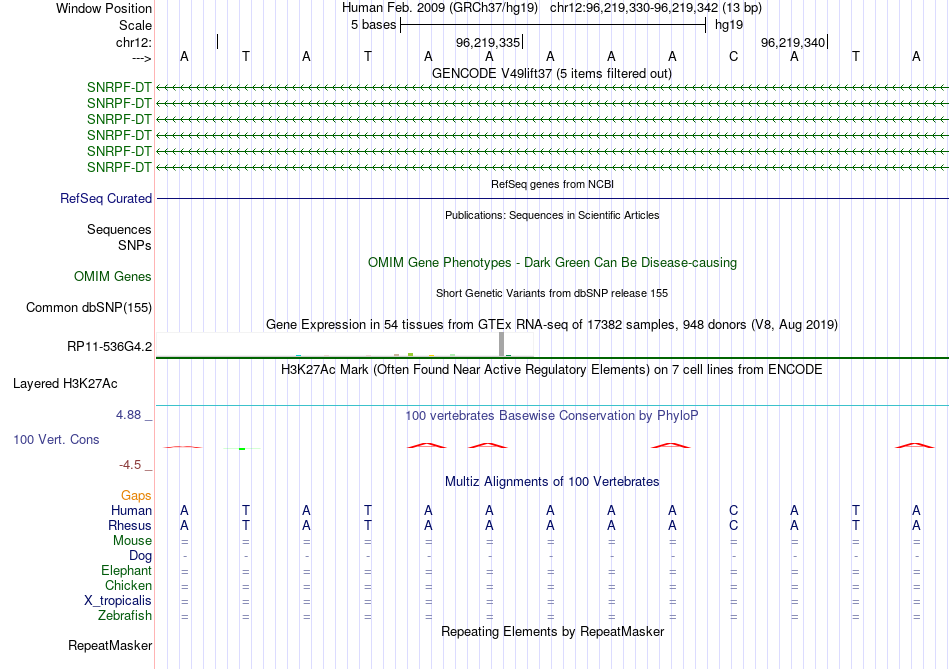Image resolution: width=950 pixels, height=669 pixels.
Task: Open the H3K27Ac Mark track title
Action: pyautogui.click(x=551, y=370)
